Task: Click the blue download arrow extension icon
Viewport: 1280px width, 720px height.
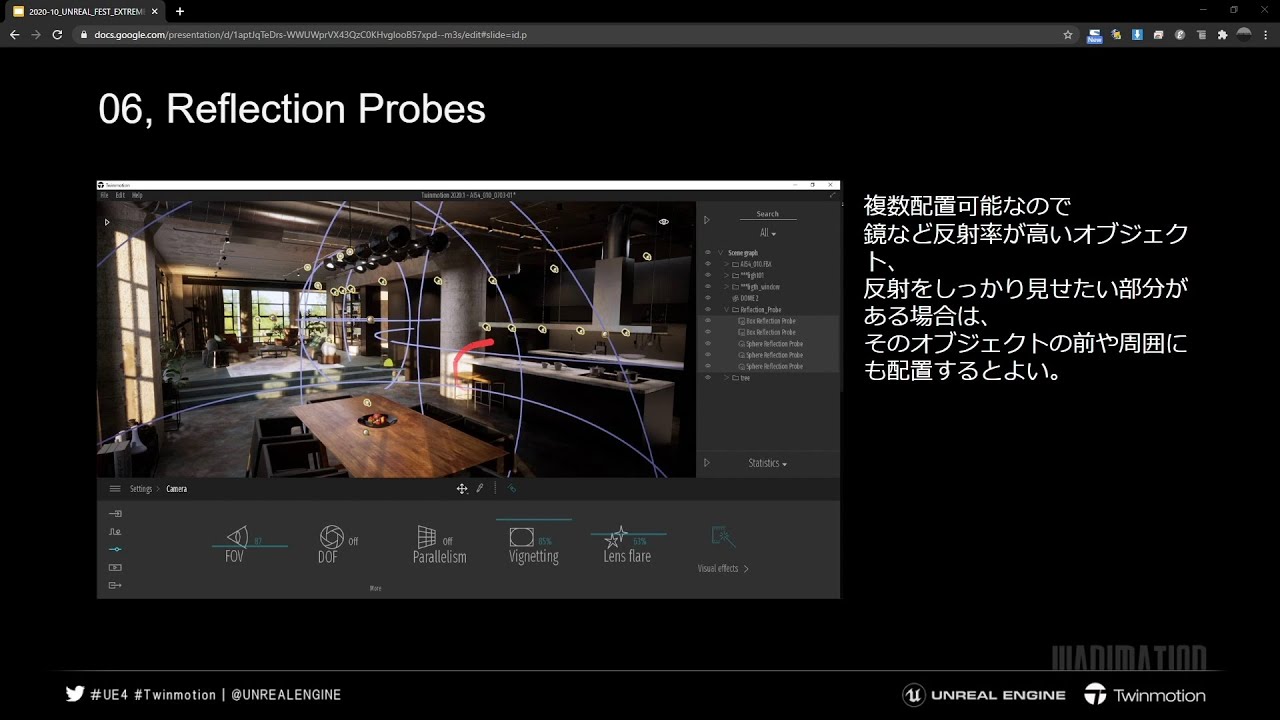Action: click(1137, 34)
